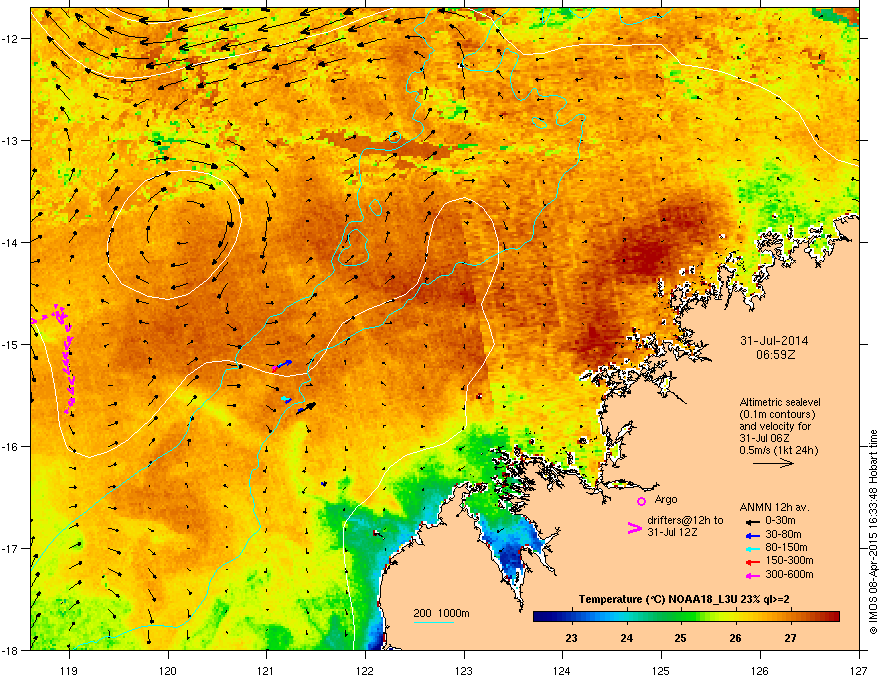Image resolution: width=880 pixels, height=680 pixels.
Task: Click the latitude axis label -18
Action: tap(11, 650)
